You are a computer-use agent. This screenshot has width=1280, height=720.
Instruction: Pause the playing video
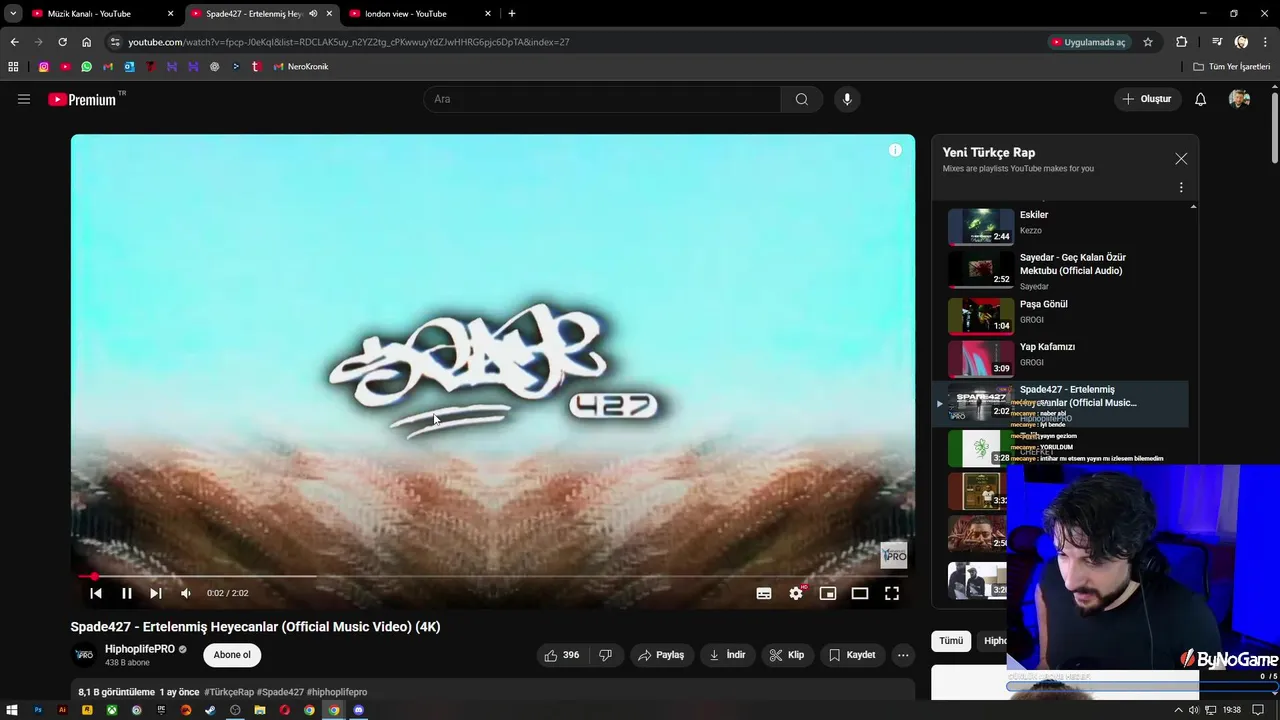click(126, 593)
